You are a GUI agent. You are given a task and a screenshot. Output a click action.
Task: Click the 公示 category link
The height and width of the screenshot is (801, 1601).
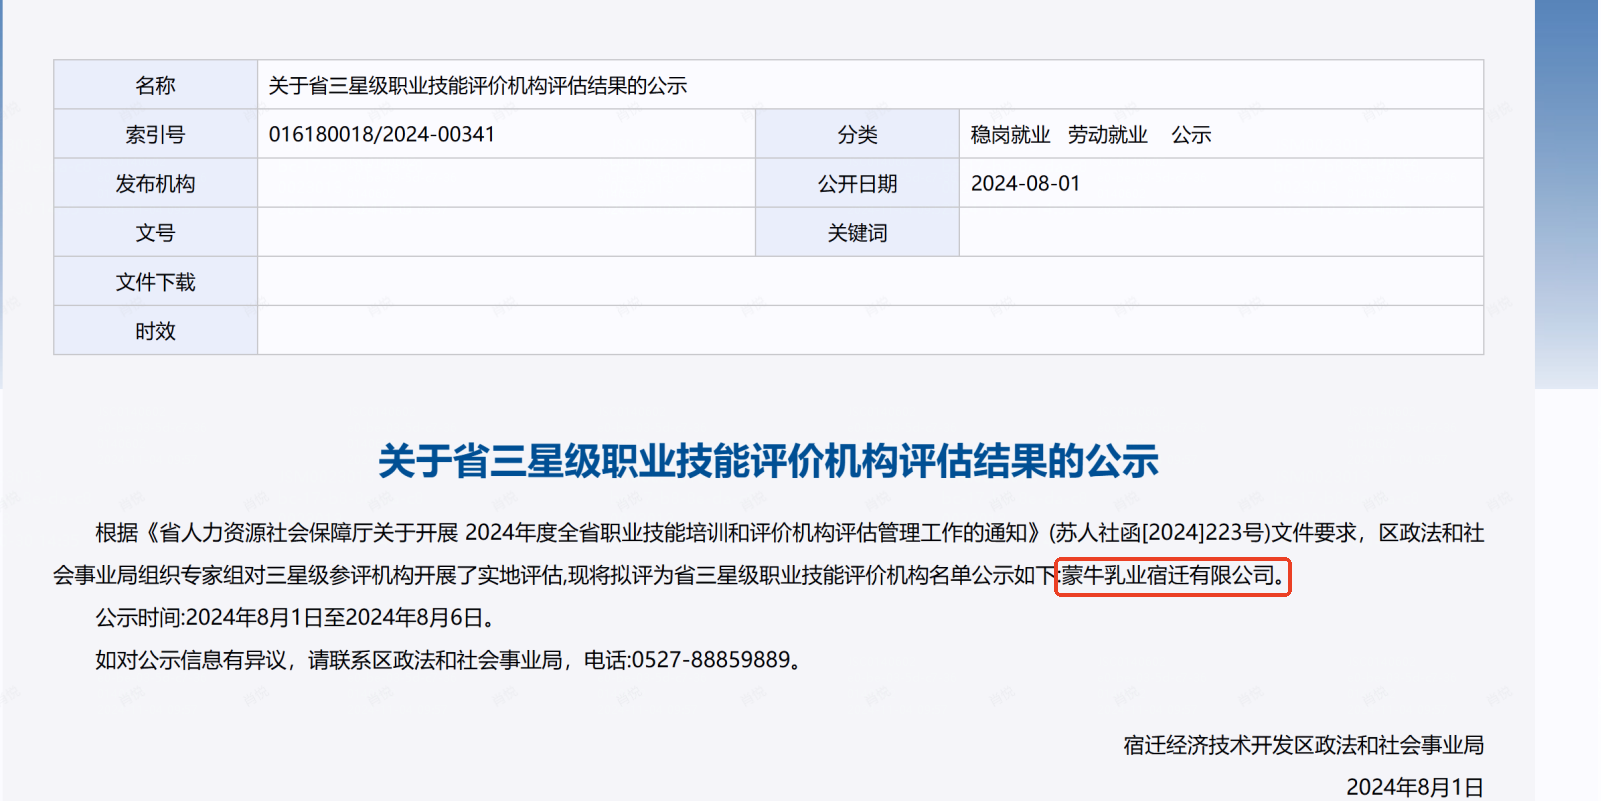point(1191,135)
